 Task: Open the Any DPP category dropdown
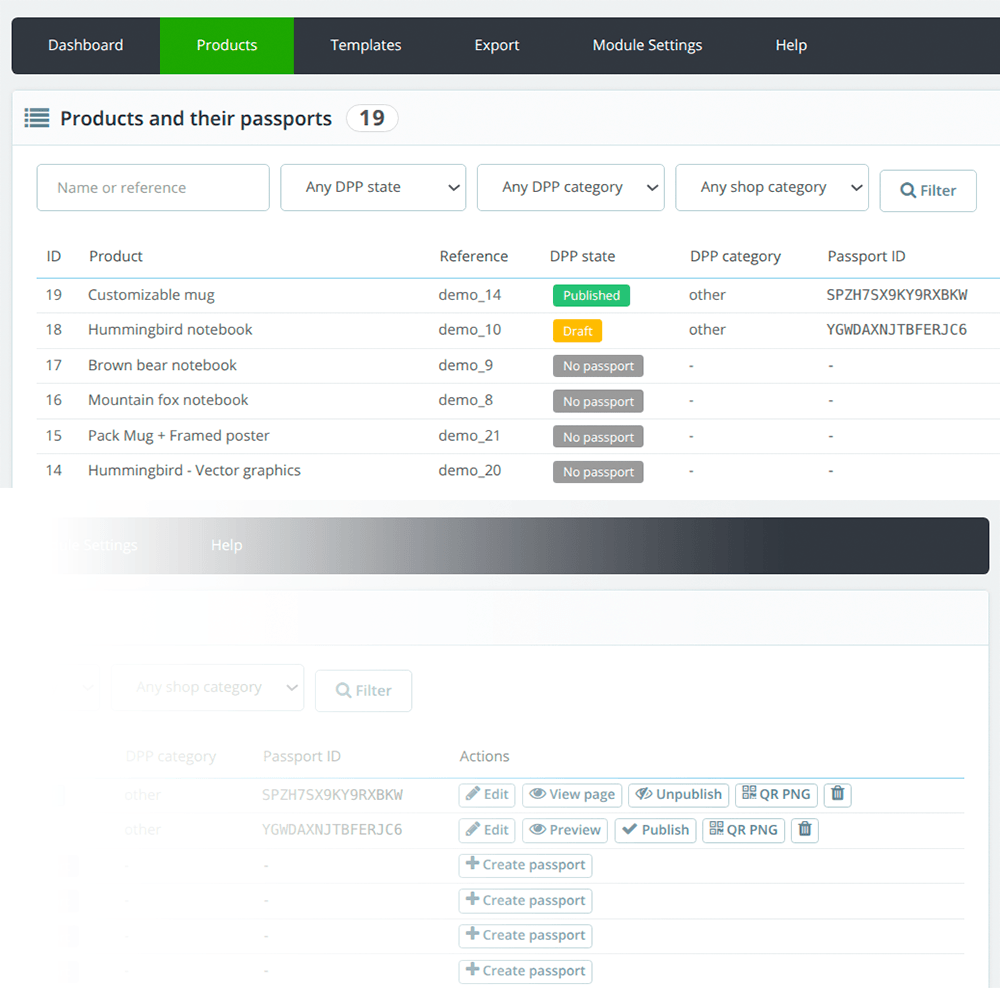571,188
